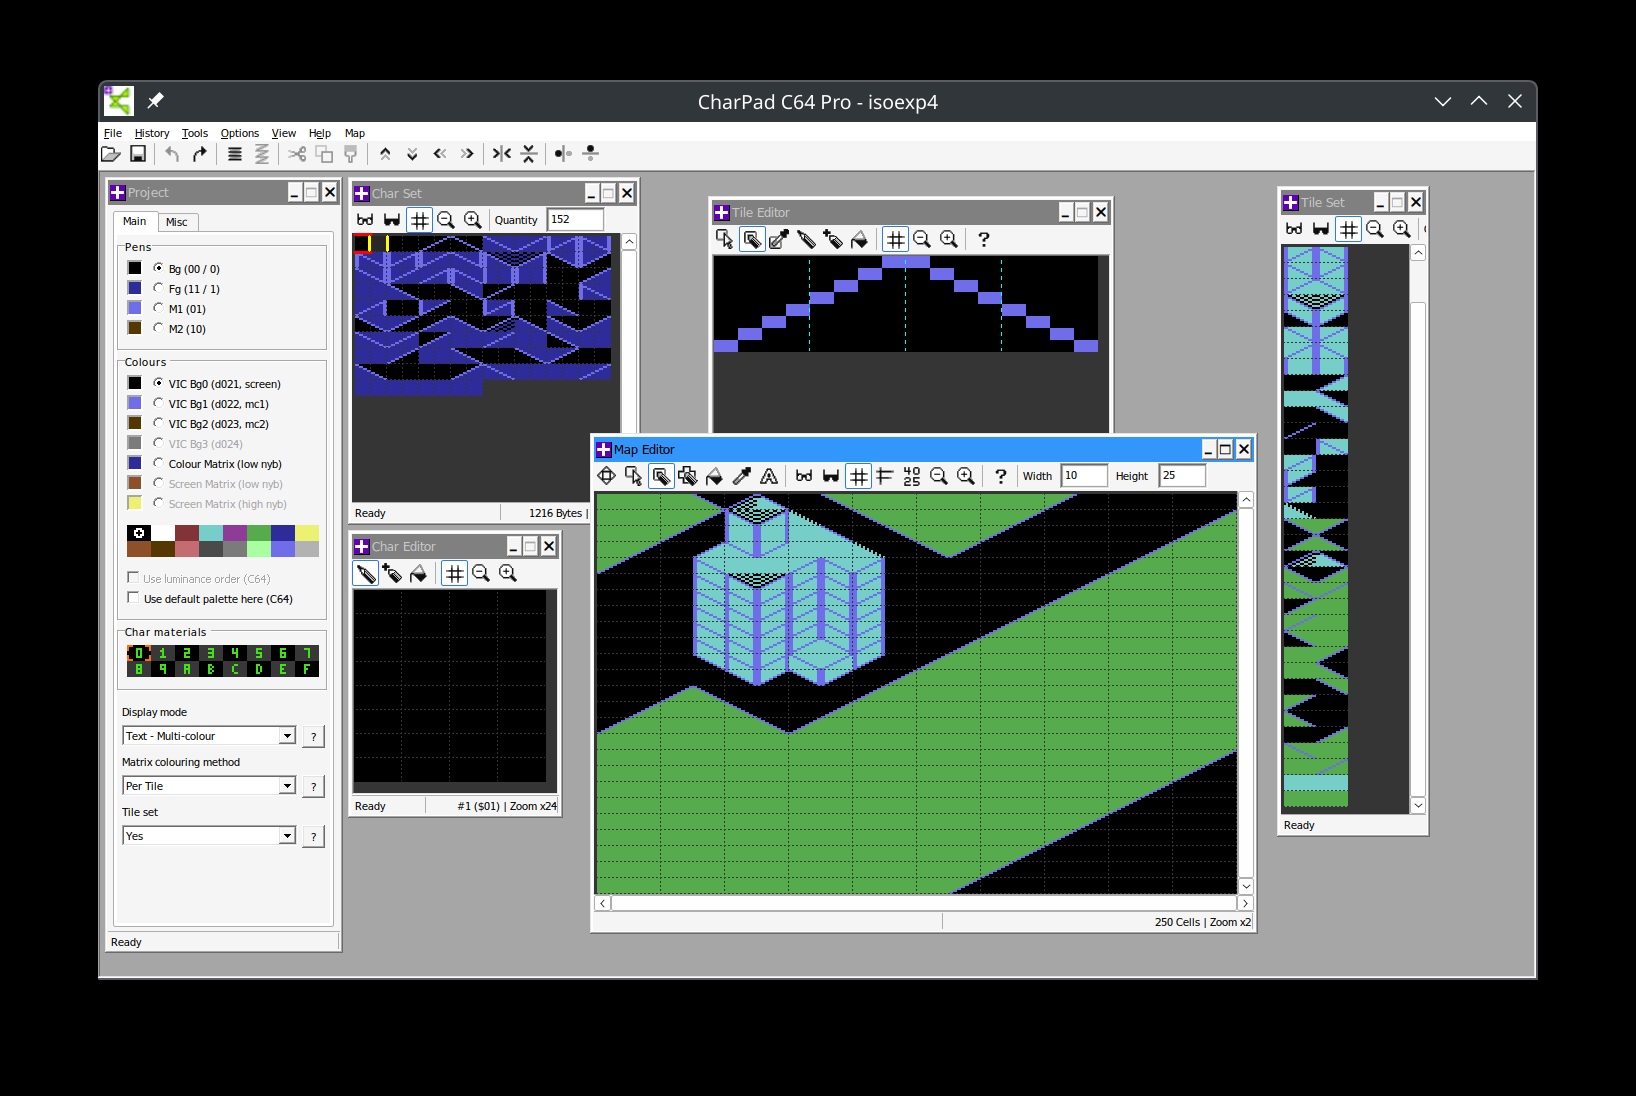Pick the yellow swatch in the palette
The height and width of the screenshot is (1096, 1636).
(x=307, y=533)
